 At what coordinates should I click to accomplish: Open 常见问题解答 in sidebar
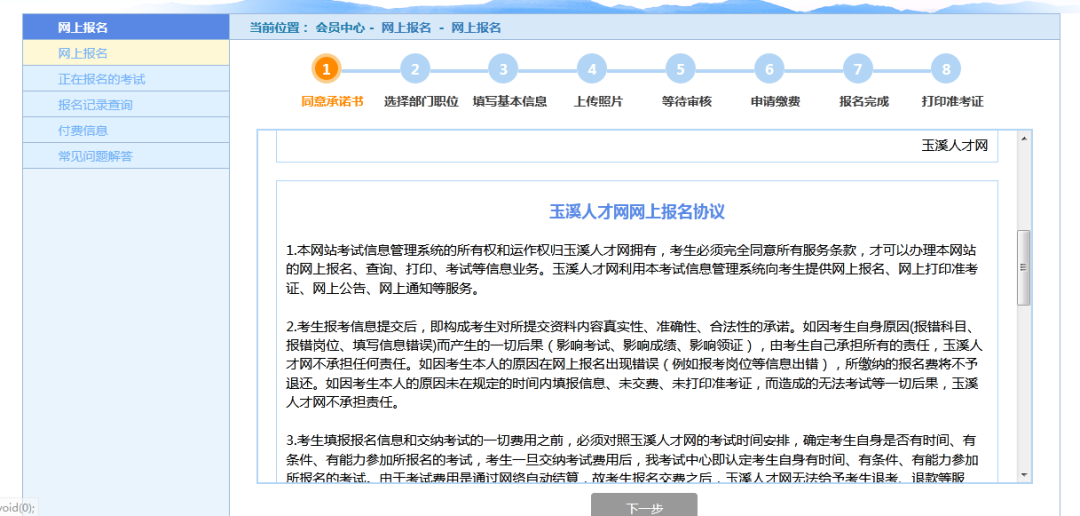tap(125, 156)
